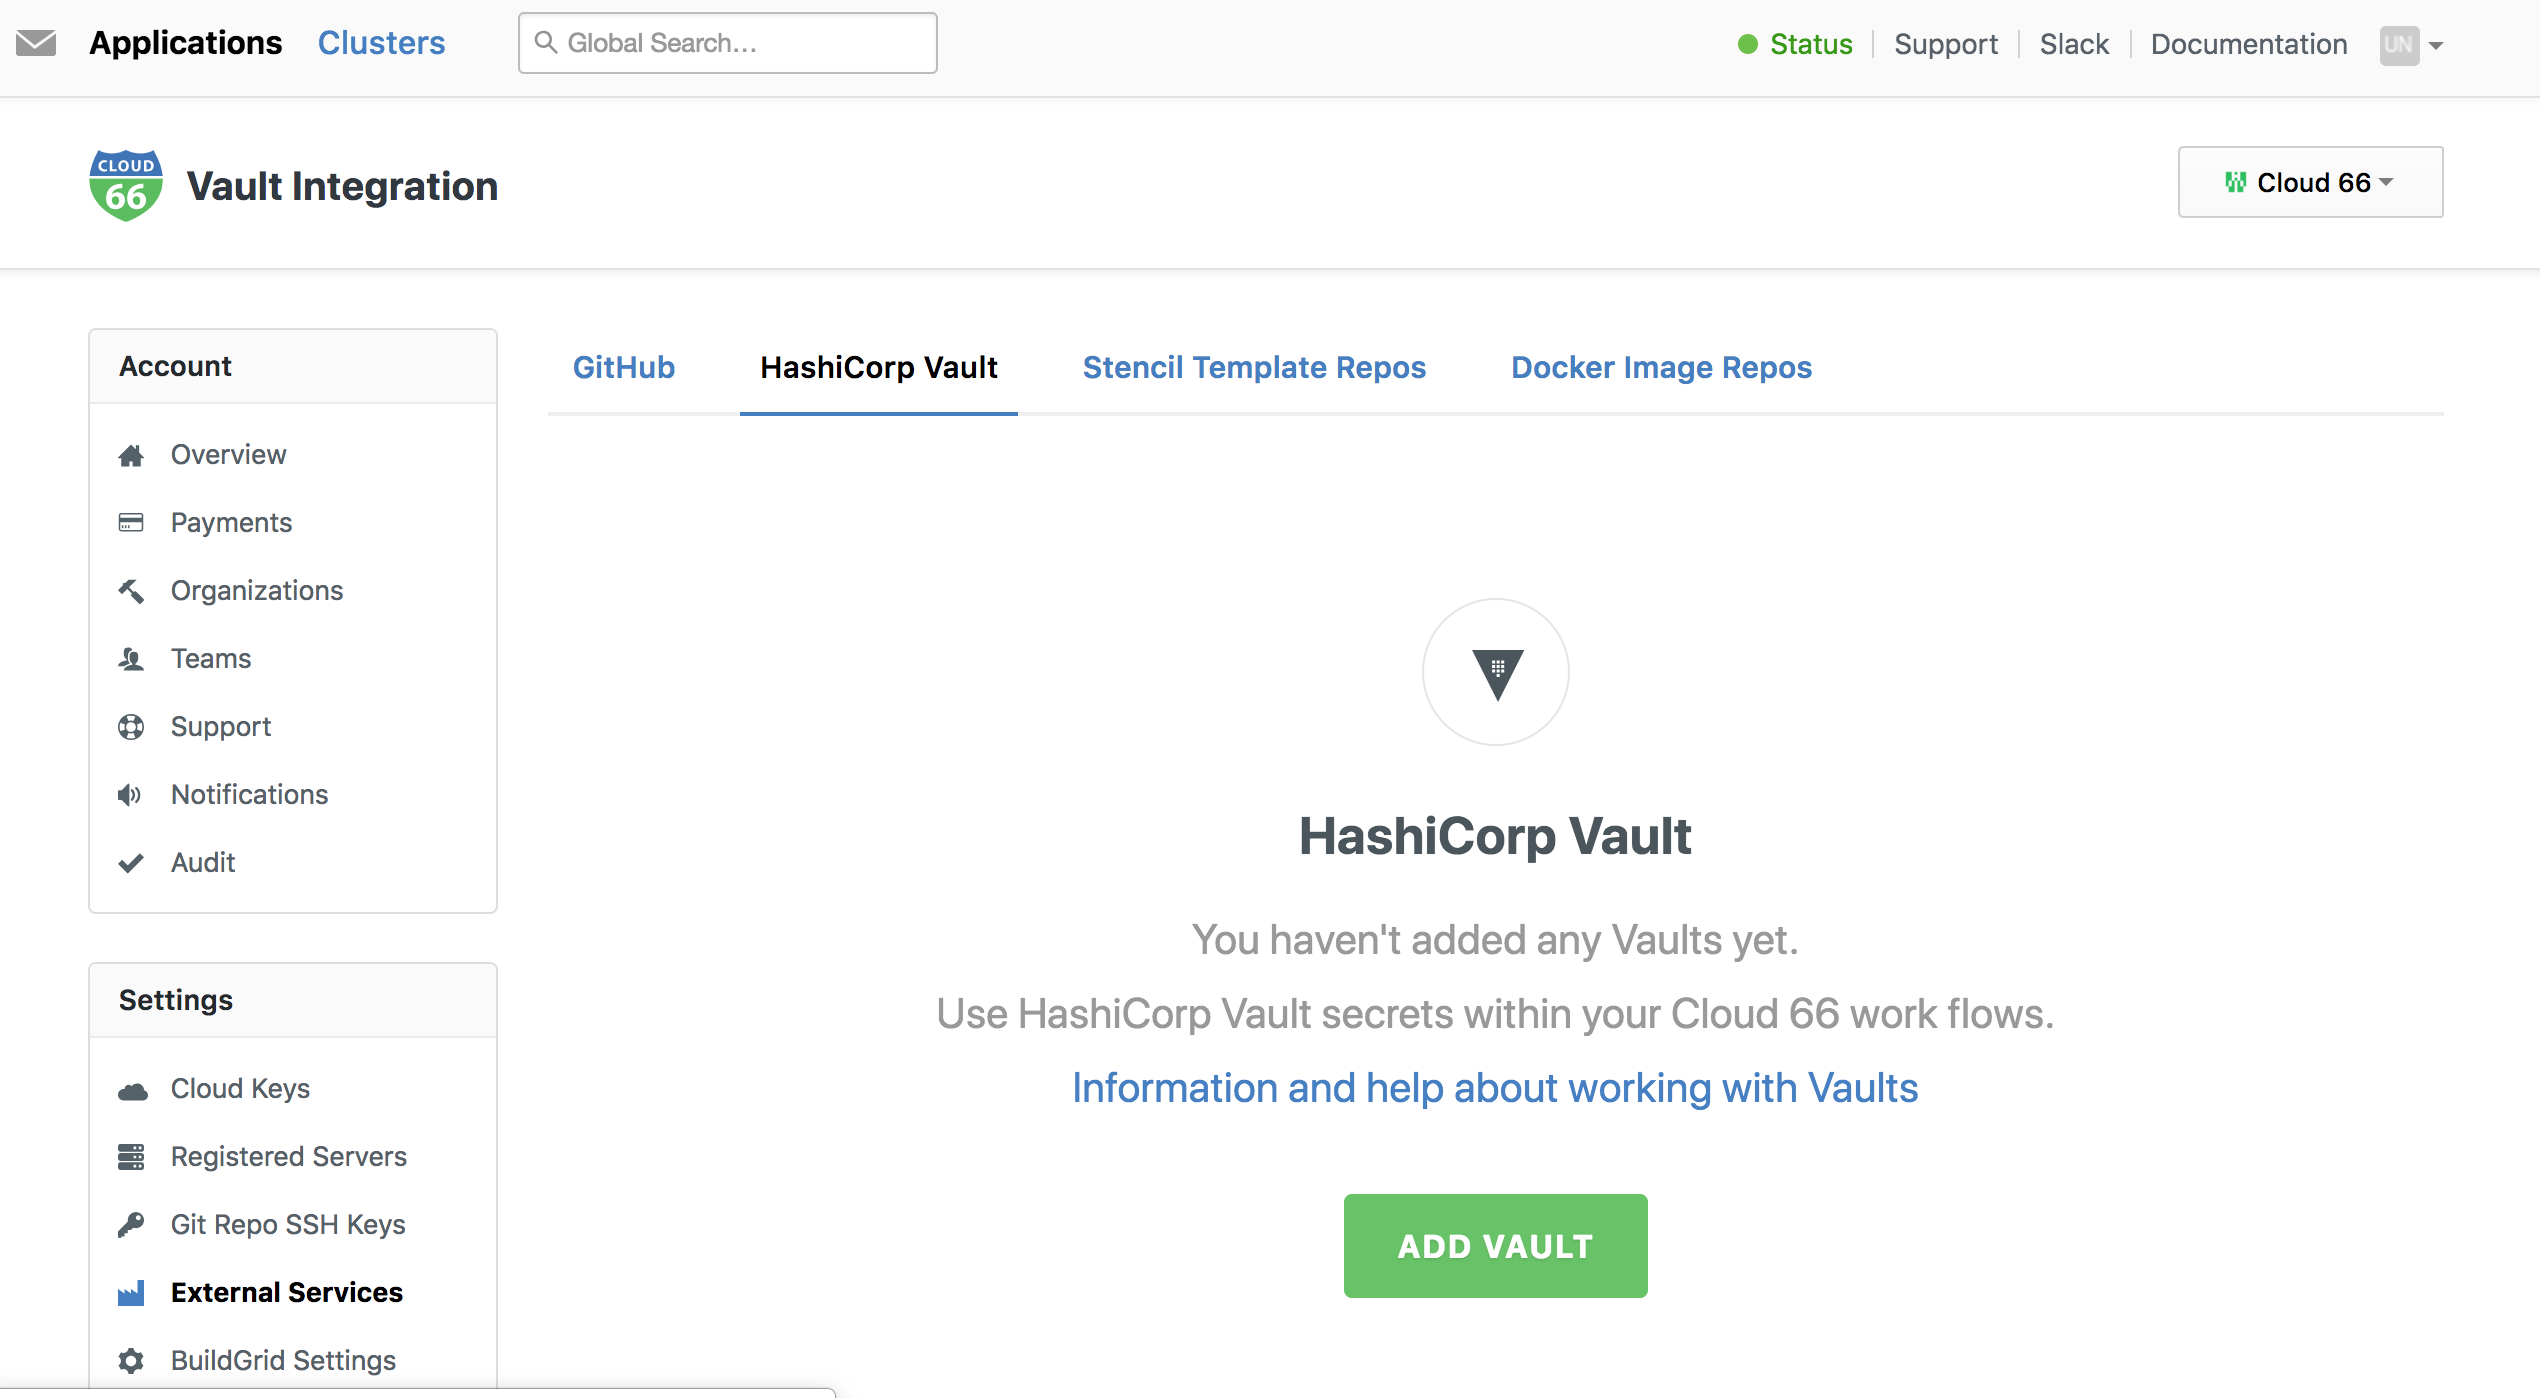Click the Stencil Template Repos tab

pyautogui.click(x=1253, y=365)
